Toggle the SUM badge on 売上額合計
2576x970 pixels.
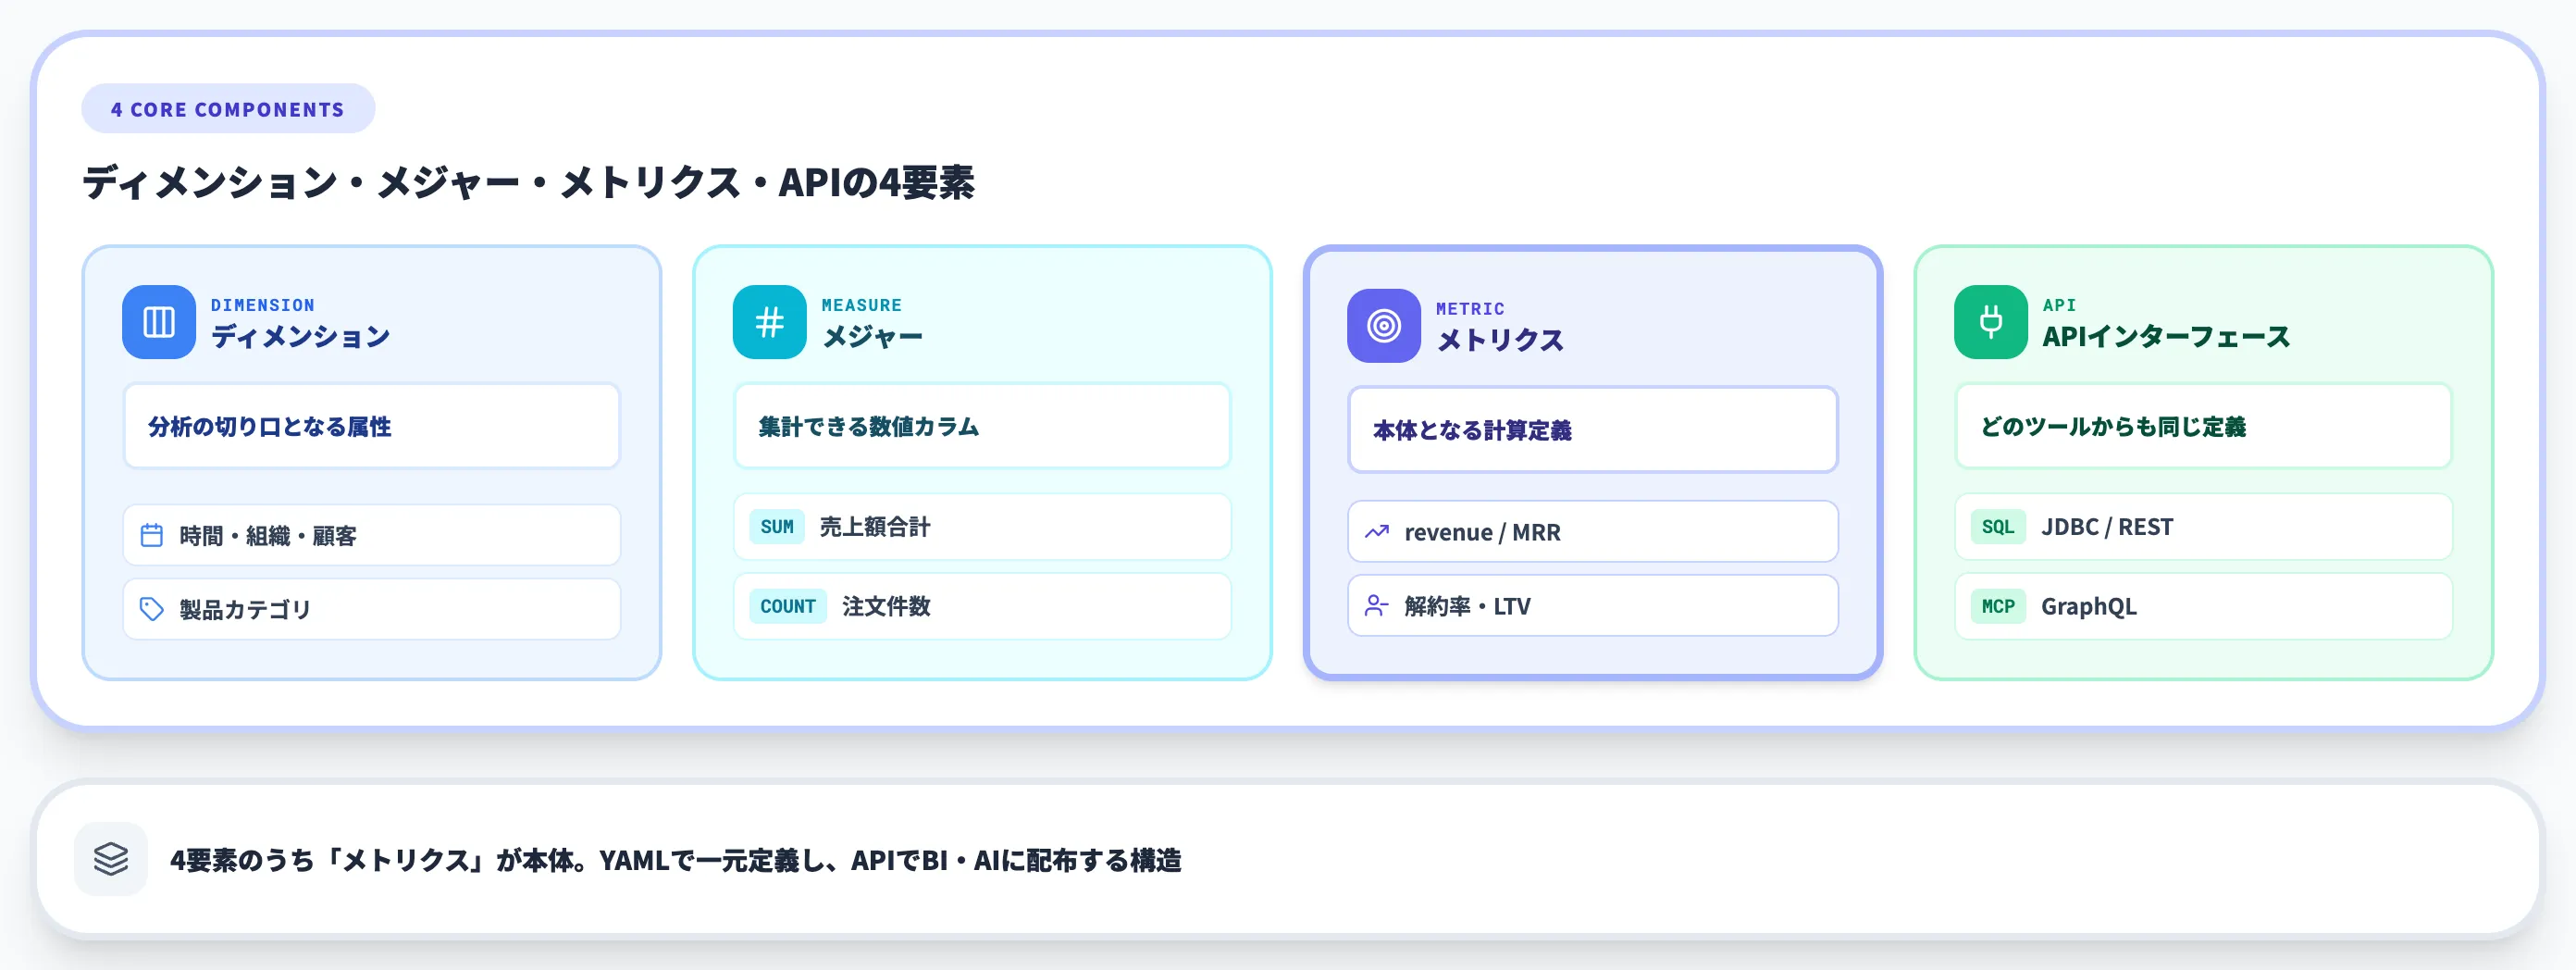pyautogui.click(x=778, y=527)
